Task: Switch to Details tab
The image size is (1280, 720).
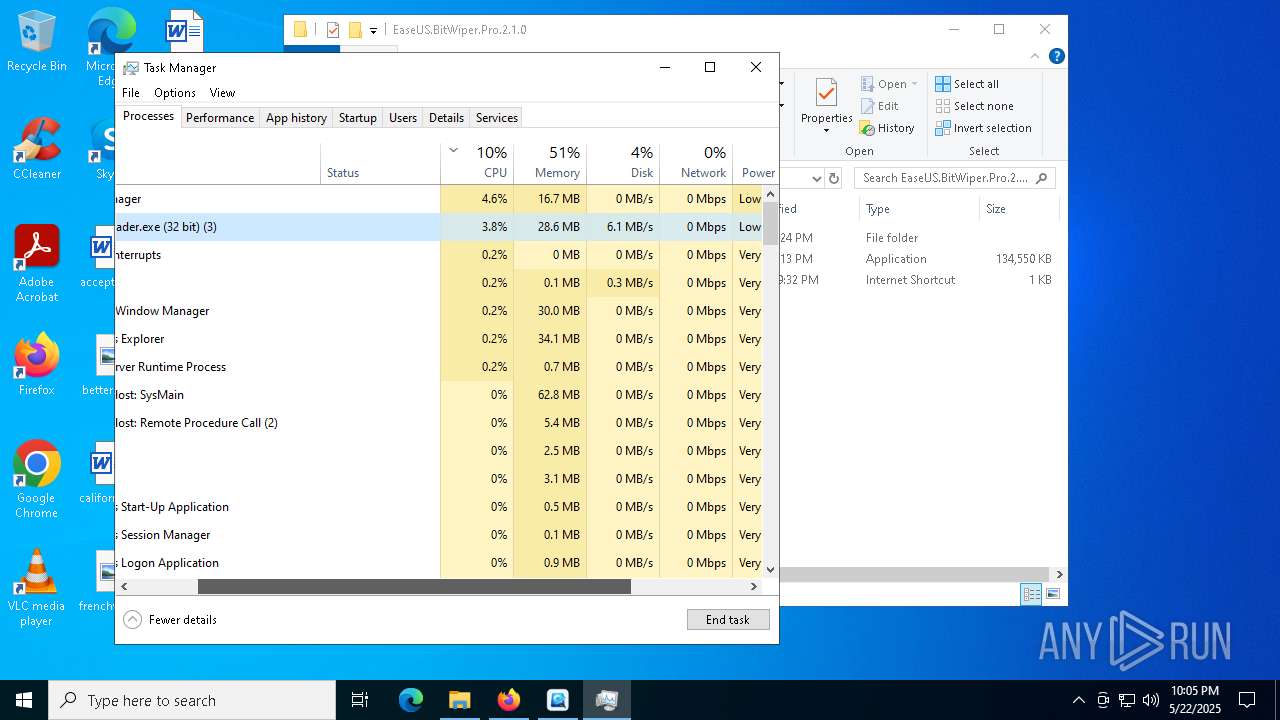Action: [x=446, y=117]
